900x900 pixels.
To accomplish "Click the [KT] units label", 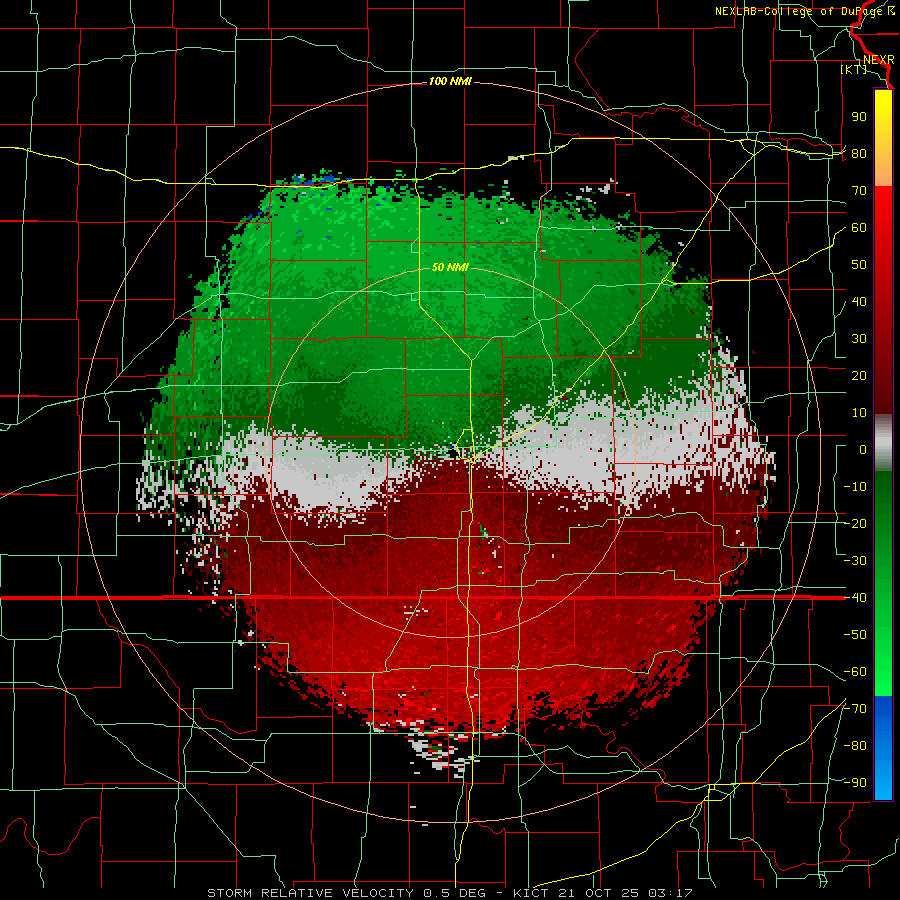I will (x=854, y=69).
